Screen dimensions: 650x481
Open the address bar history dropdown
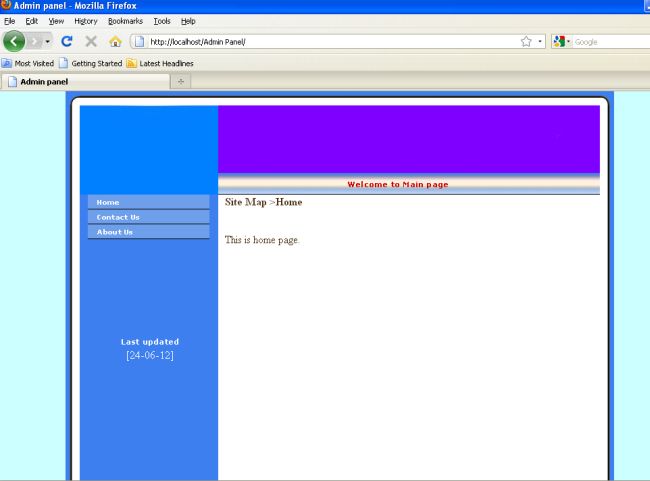(x=540, y=41)
